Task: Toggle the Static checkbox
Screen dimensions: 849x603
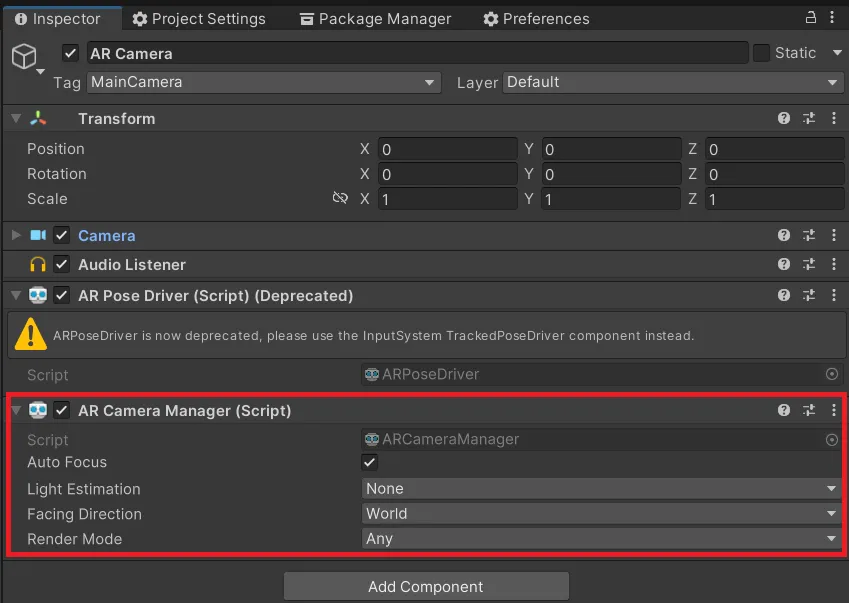Action: coord(761,53)
